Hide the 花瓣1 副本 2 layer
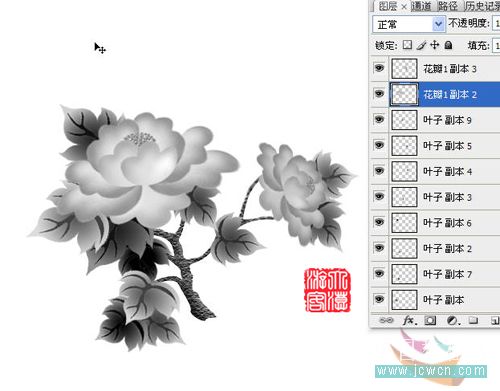The width and height of the screenshot is (500, 391). pyautogui.click(x=379, y=94)
